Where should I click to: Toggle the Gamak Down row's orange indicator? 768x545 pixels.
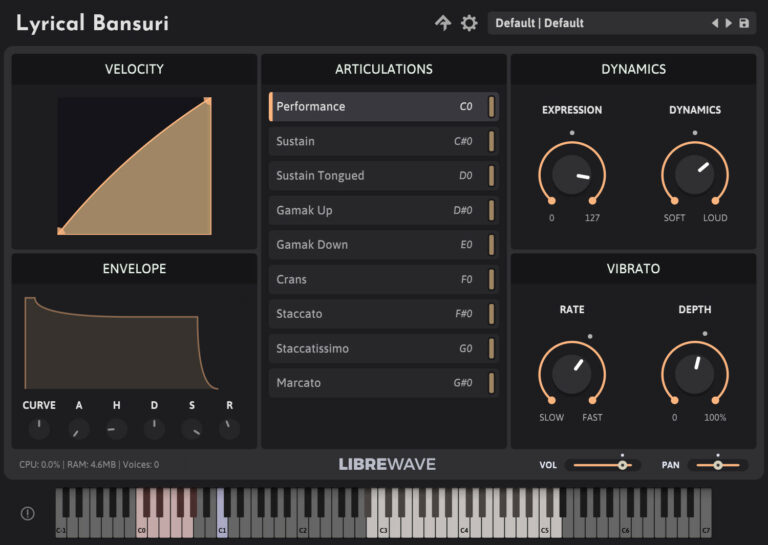491,244
